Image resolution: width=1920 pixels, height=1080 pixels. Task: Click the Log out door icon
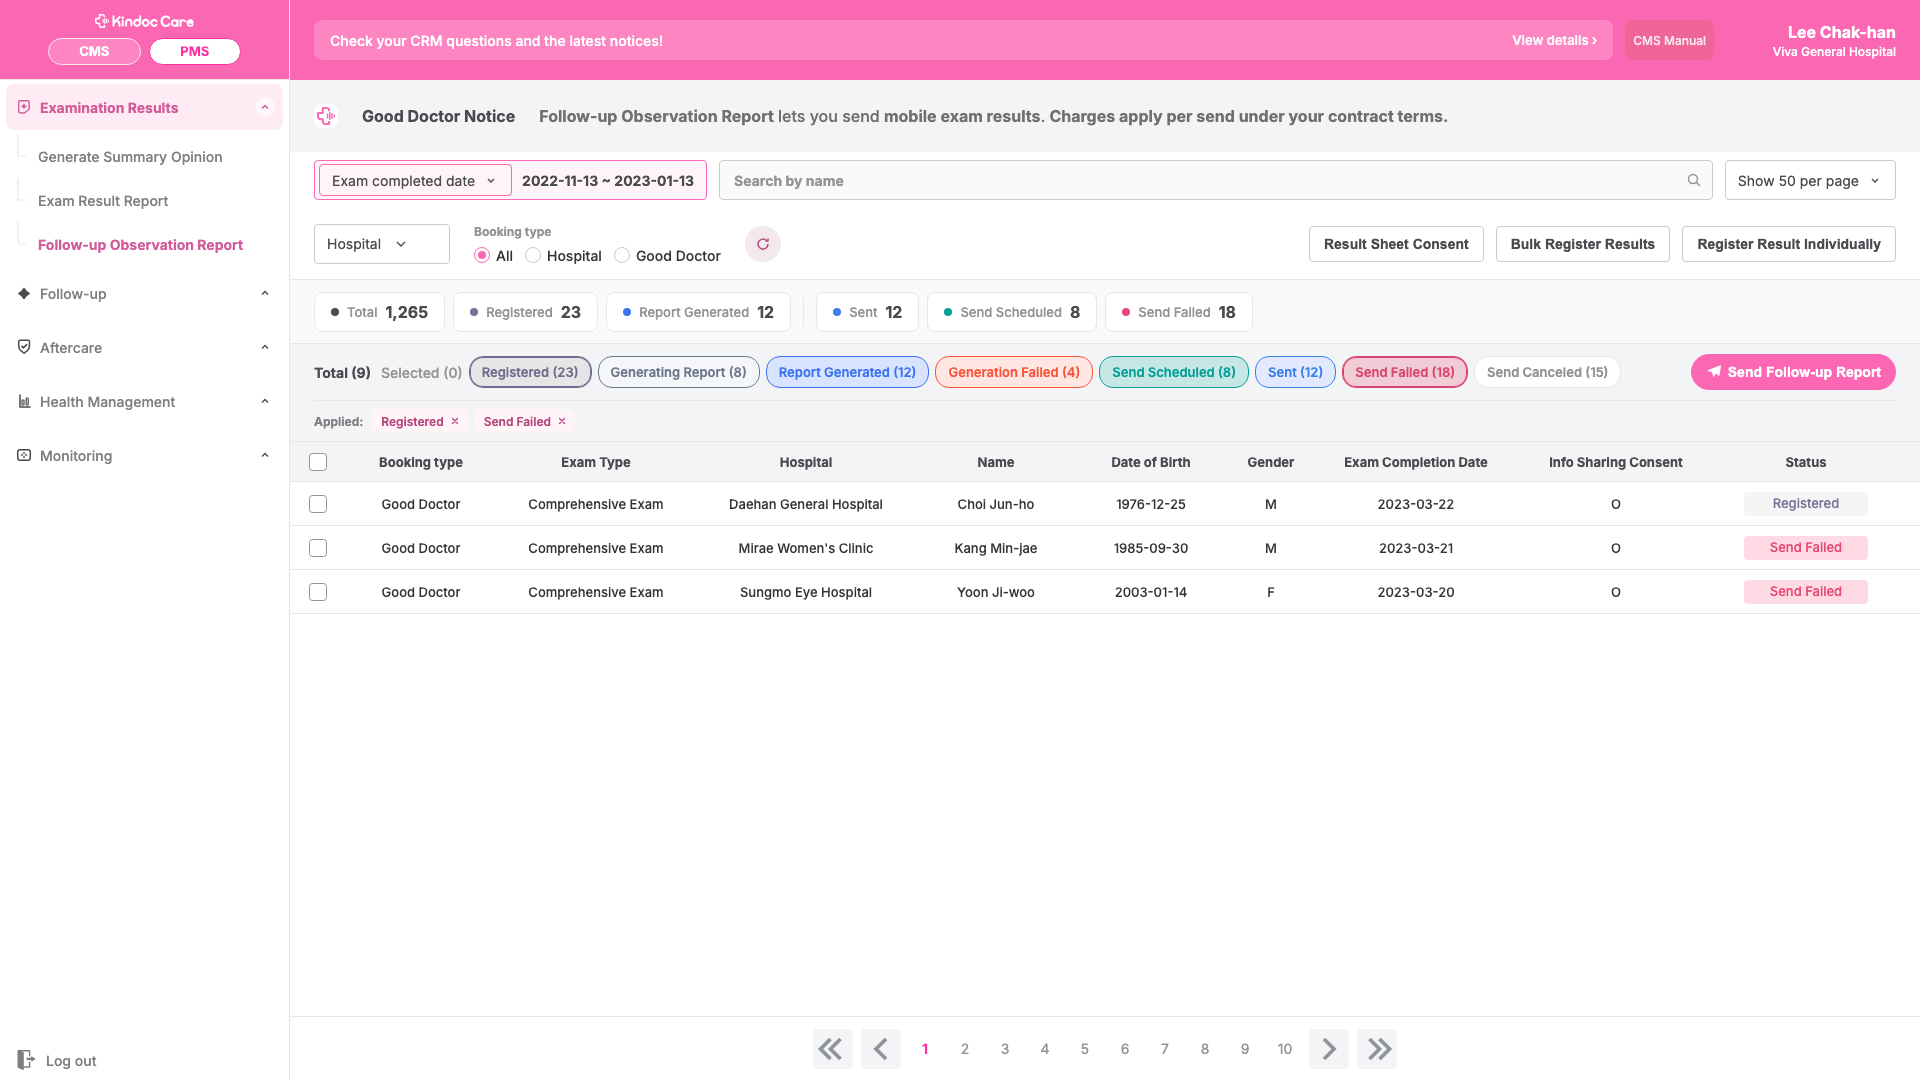click(26, 1060)
